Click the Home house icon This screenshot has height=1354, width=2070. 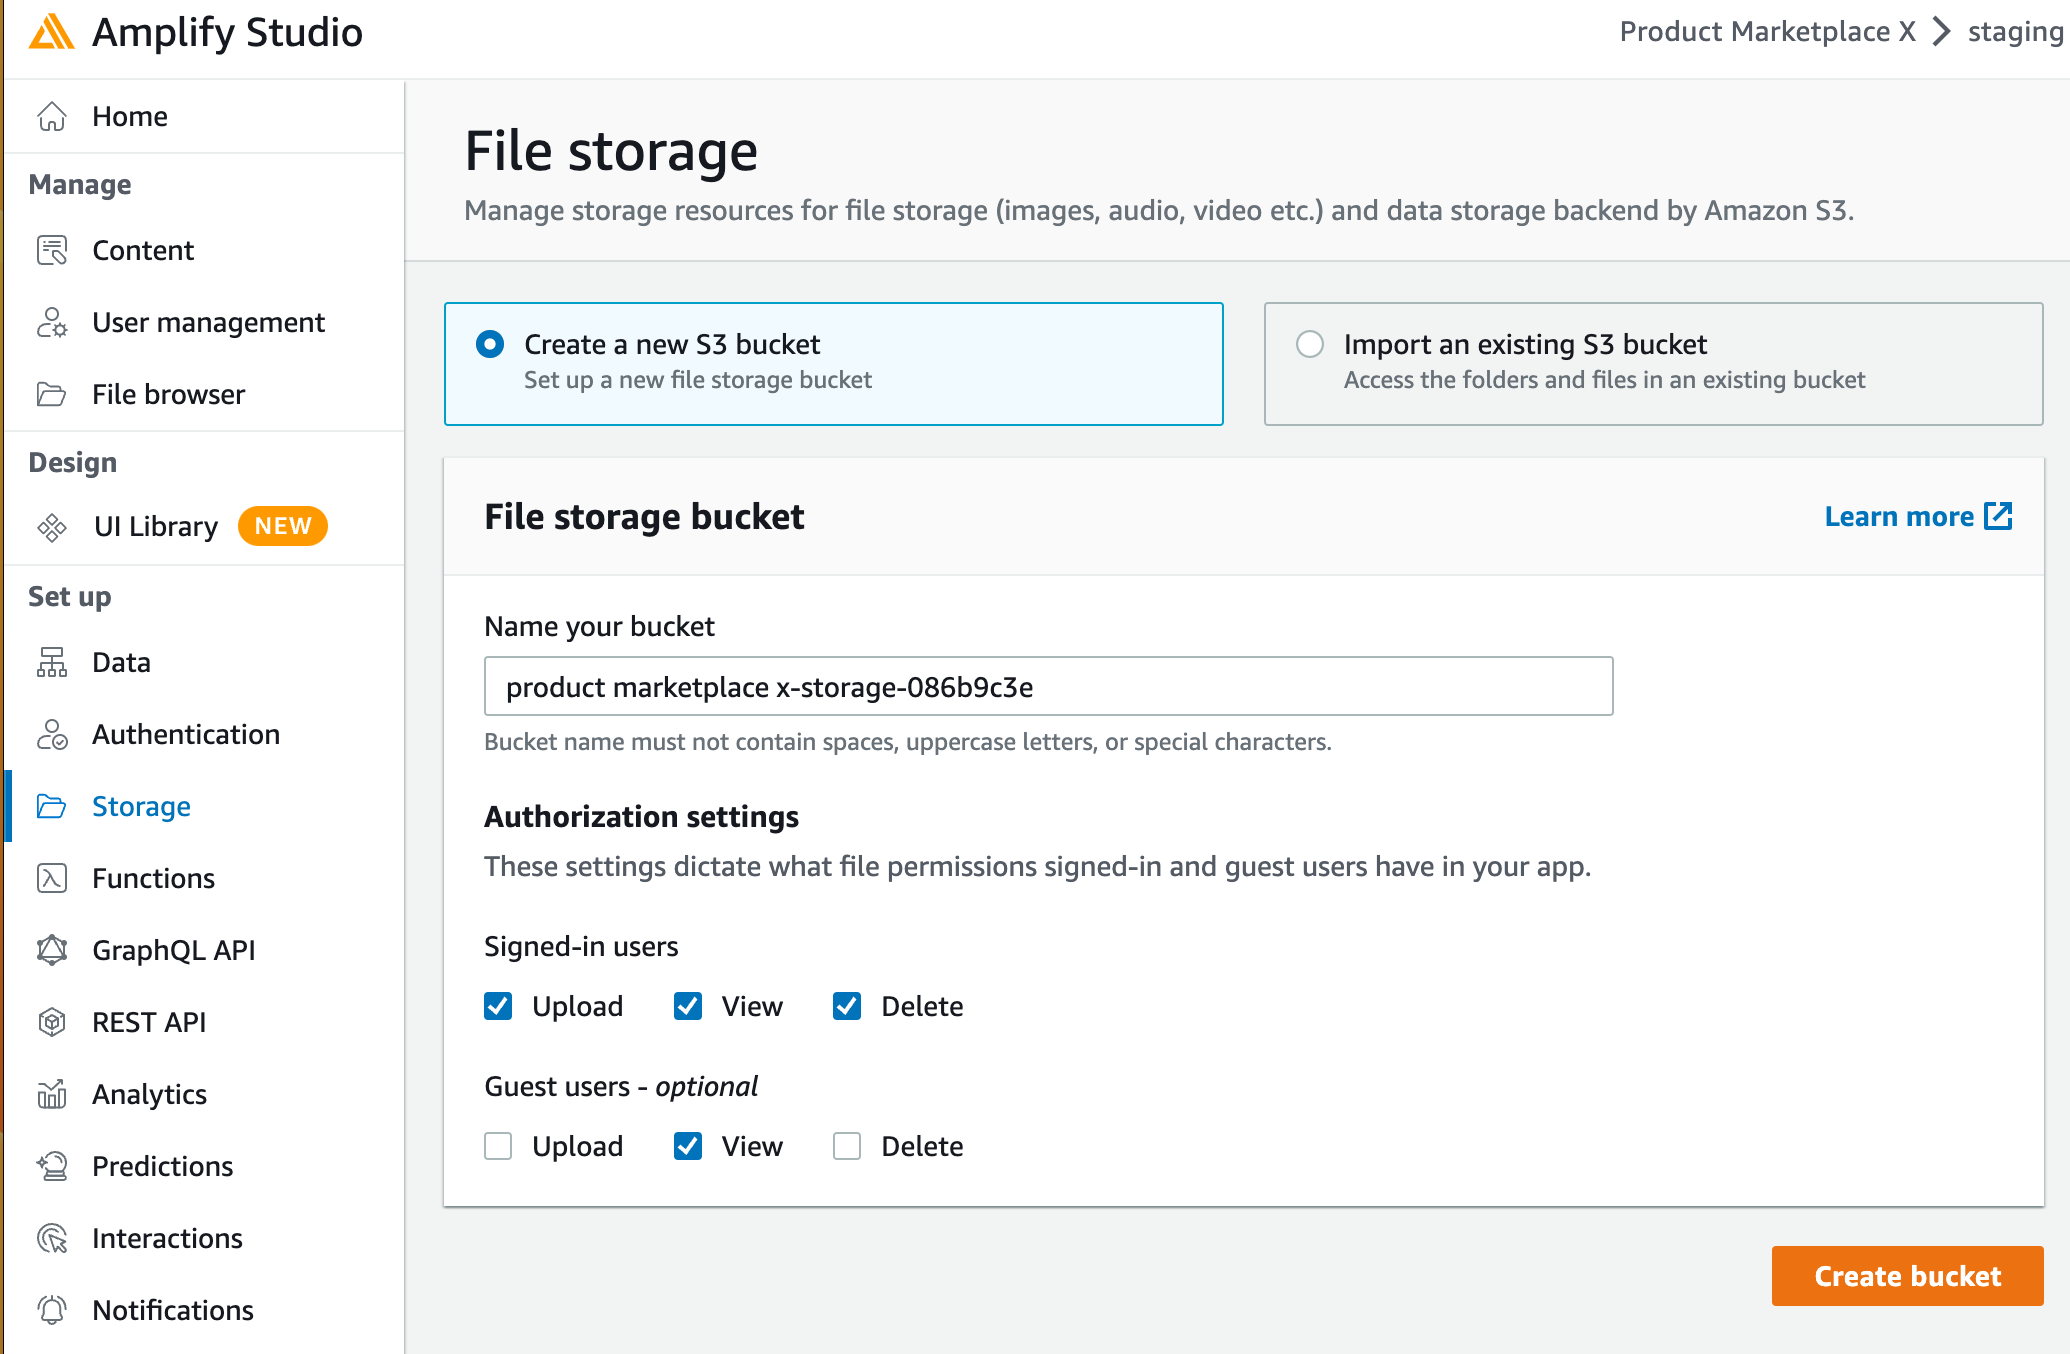[52, 116]
